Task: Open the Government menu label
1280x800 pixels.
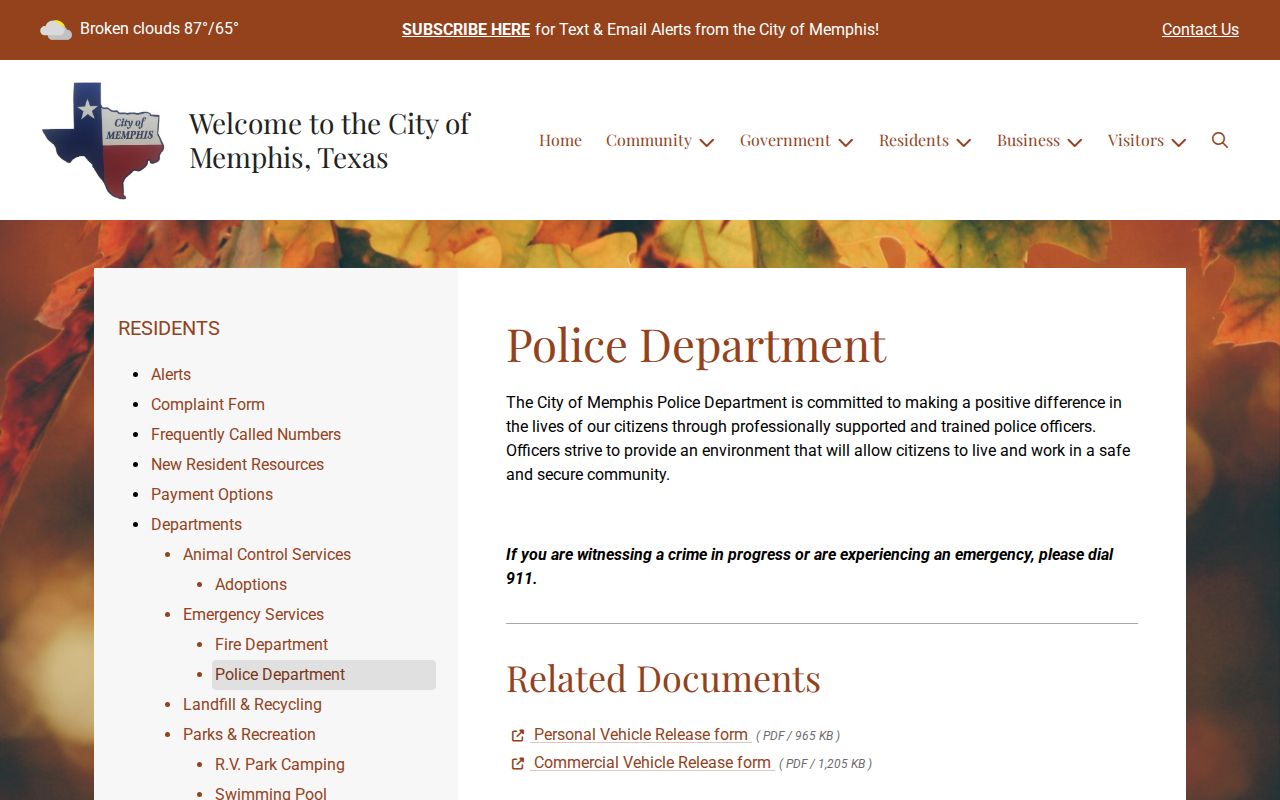Action: click(785, 140)
